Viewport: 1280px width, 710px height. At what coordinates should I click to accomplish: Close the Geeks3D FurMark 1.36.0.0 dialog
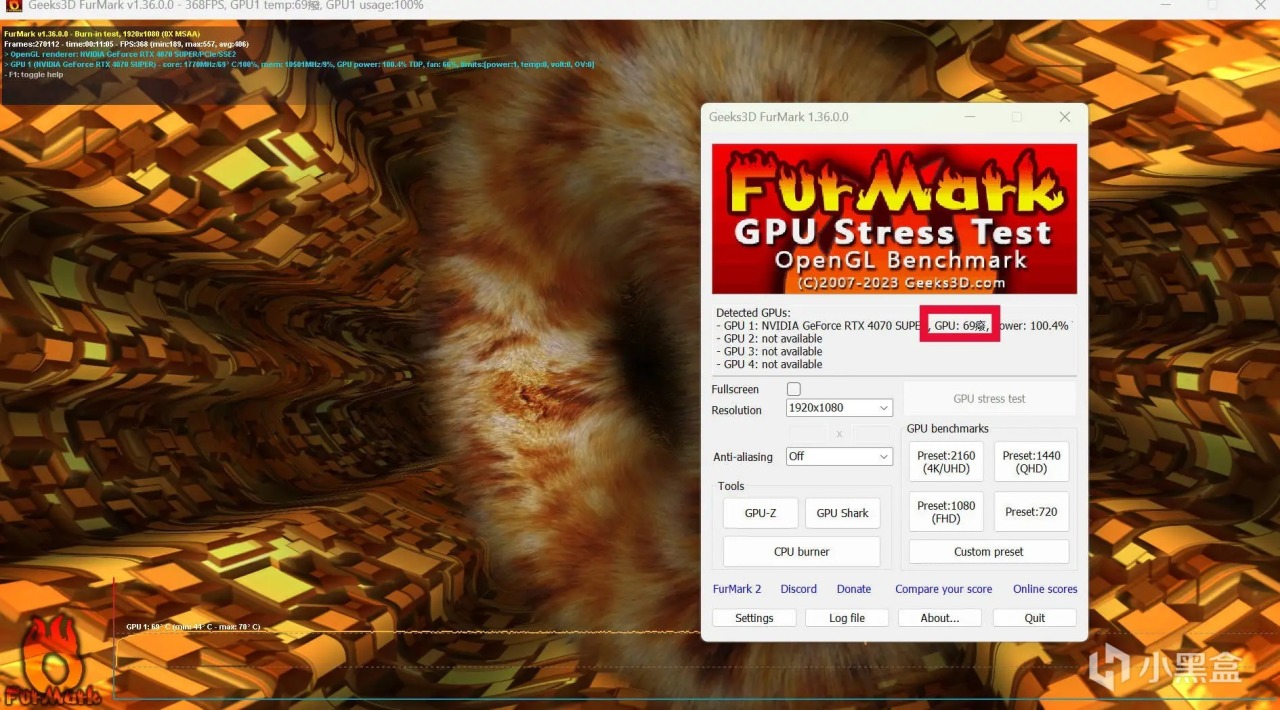click(x=1065, y=117)
